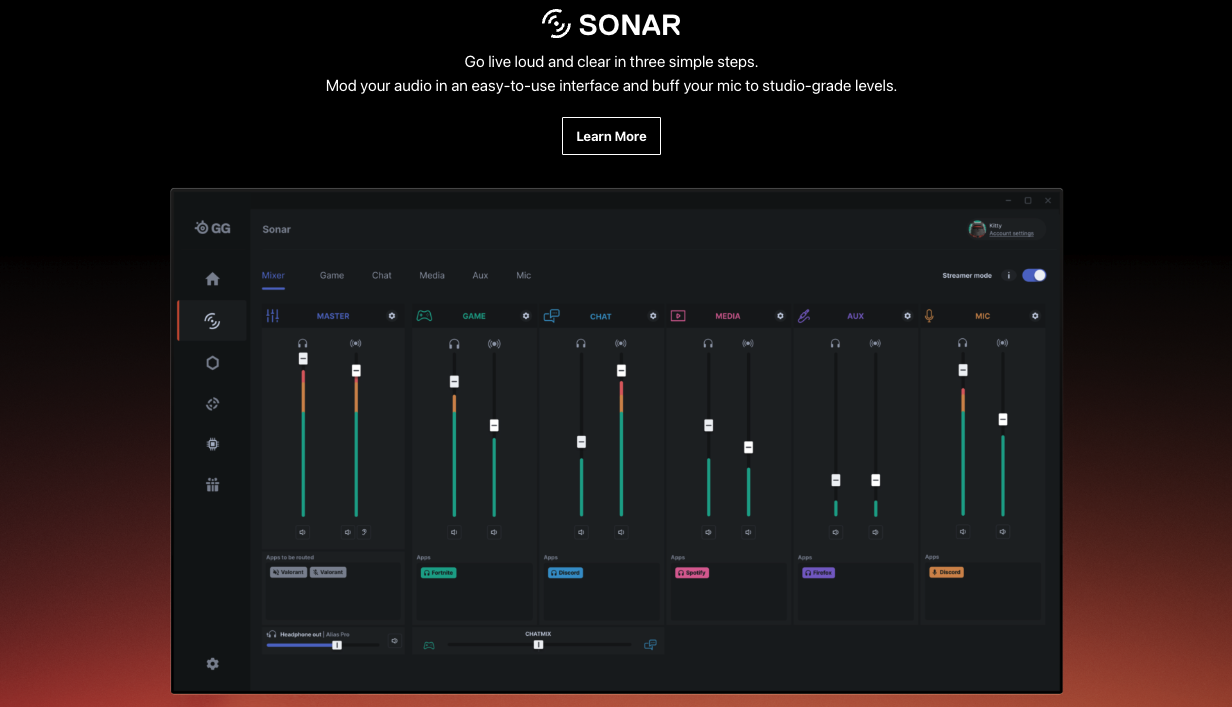Click the Aux stream volume fader handle
The height and width of the screenshot is (707, 1232).
tap(875, 480)
